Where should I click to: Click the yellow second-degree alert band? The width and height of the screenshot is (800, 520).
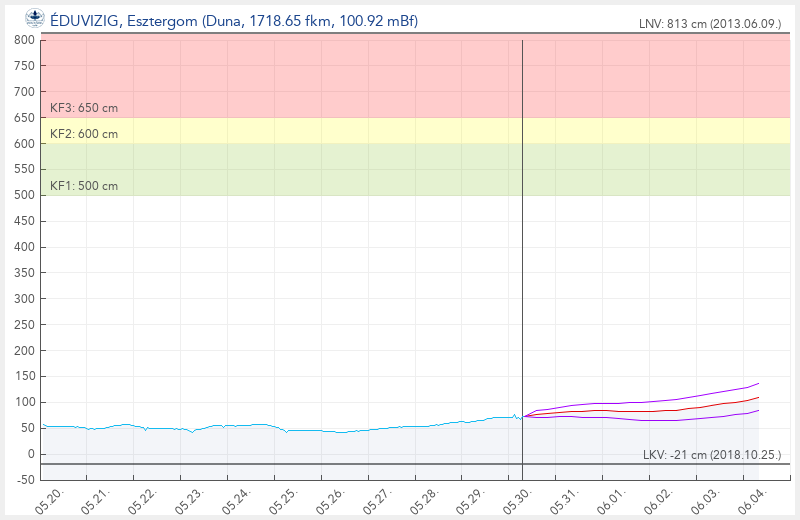tap(415, 131)
